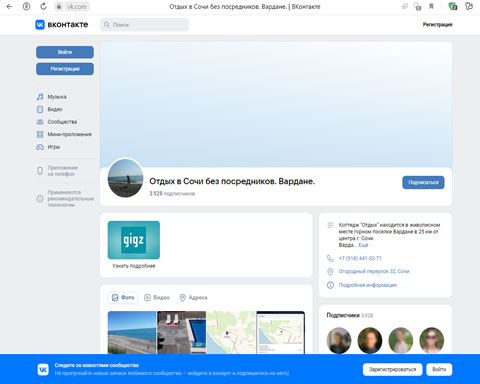Click the phone number +7 (918) 441-32-71
The width and height of the screenshot is (480, 384).
pos(360,258)
